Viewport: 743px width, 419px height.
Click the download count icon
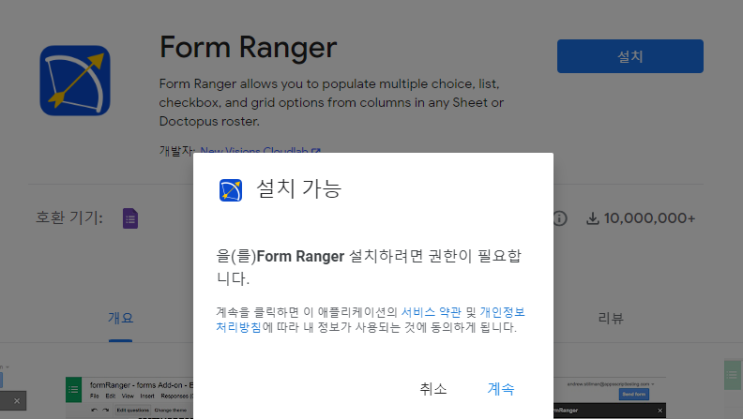[592, 219]
